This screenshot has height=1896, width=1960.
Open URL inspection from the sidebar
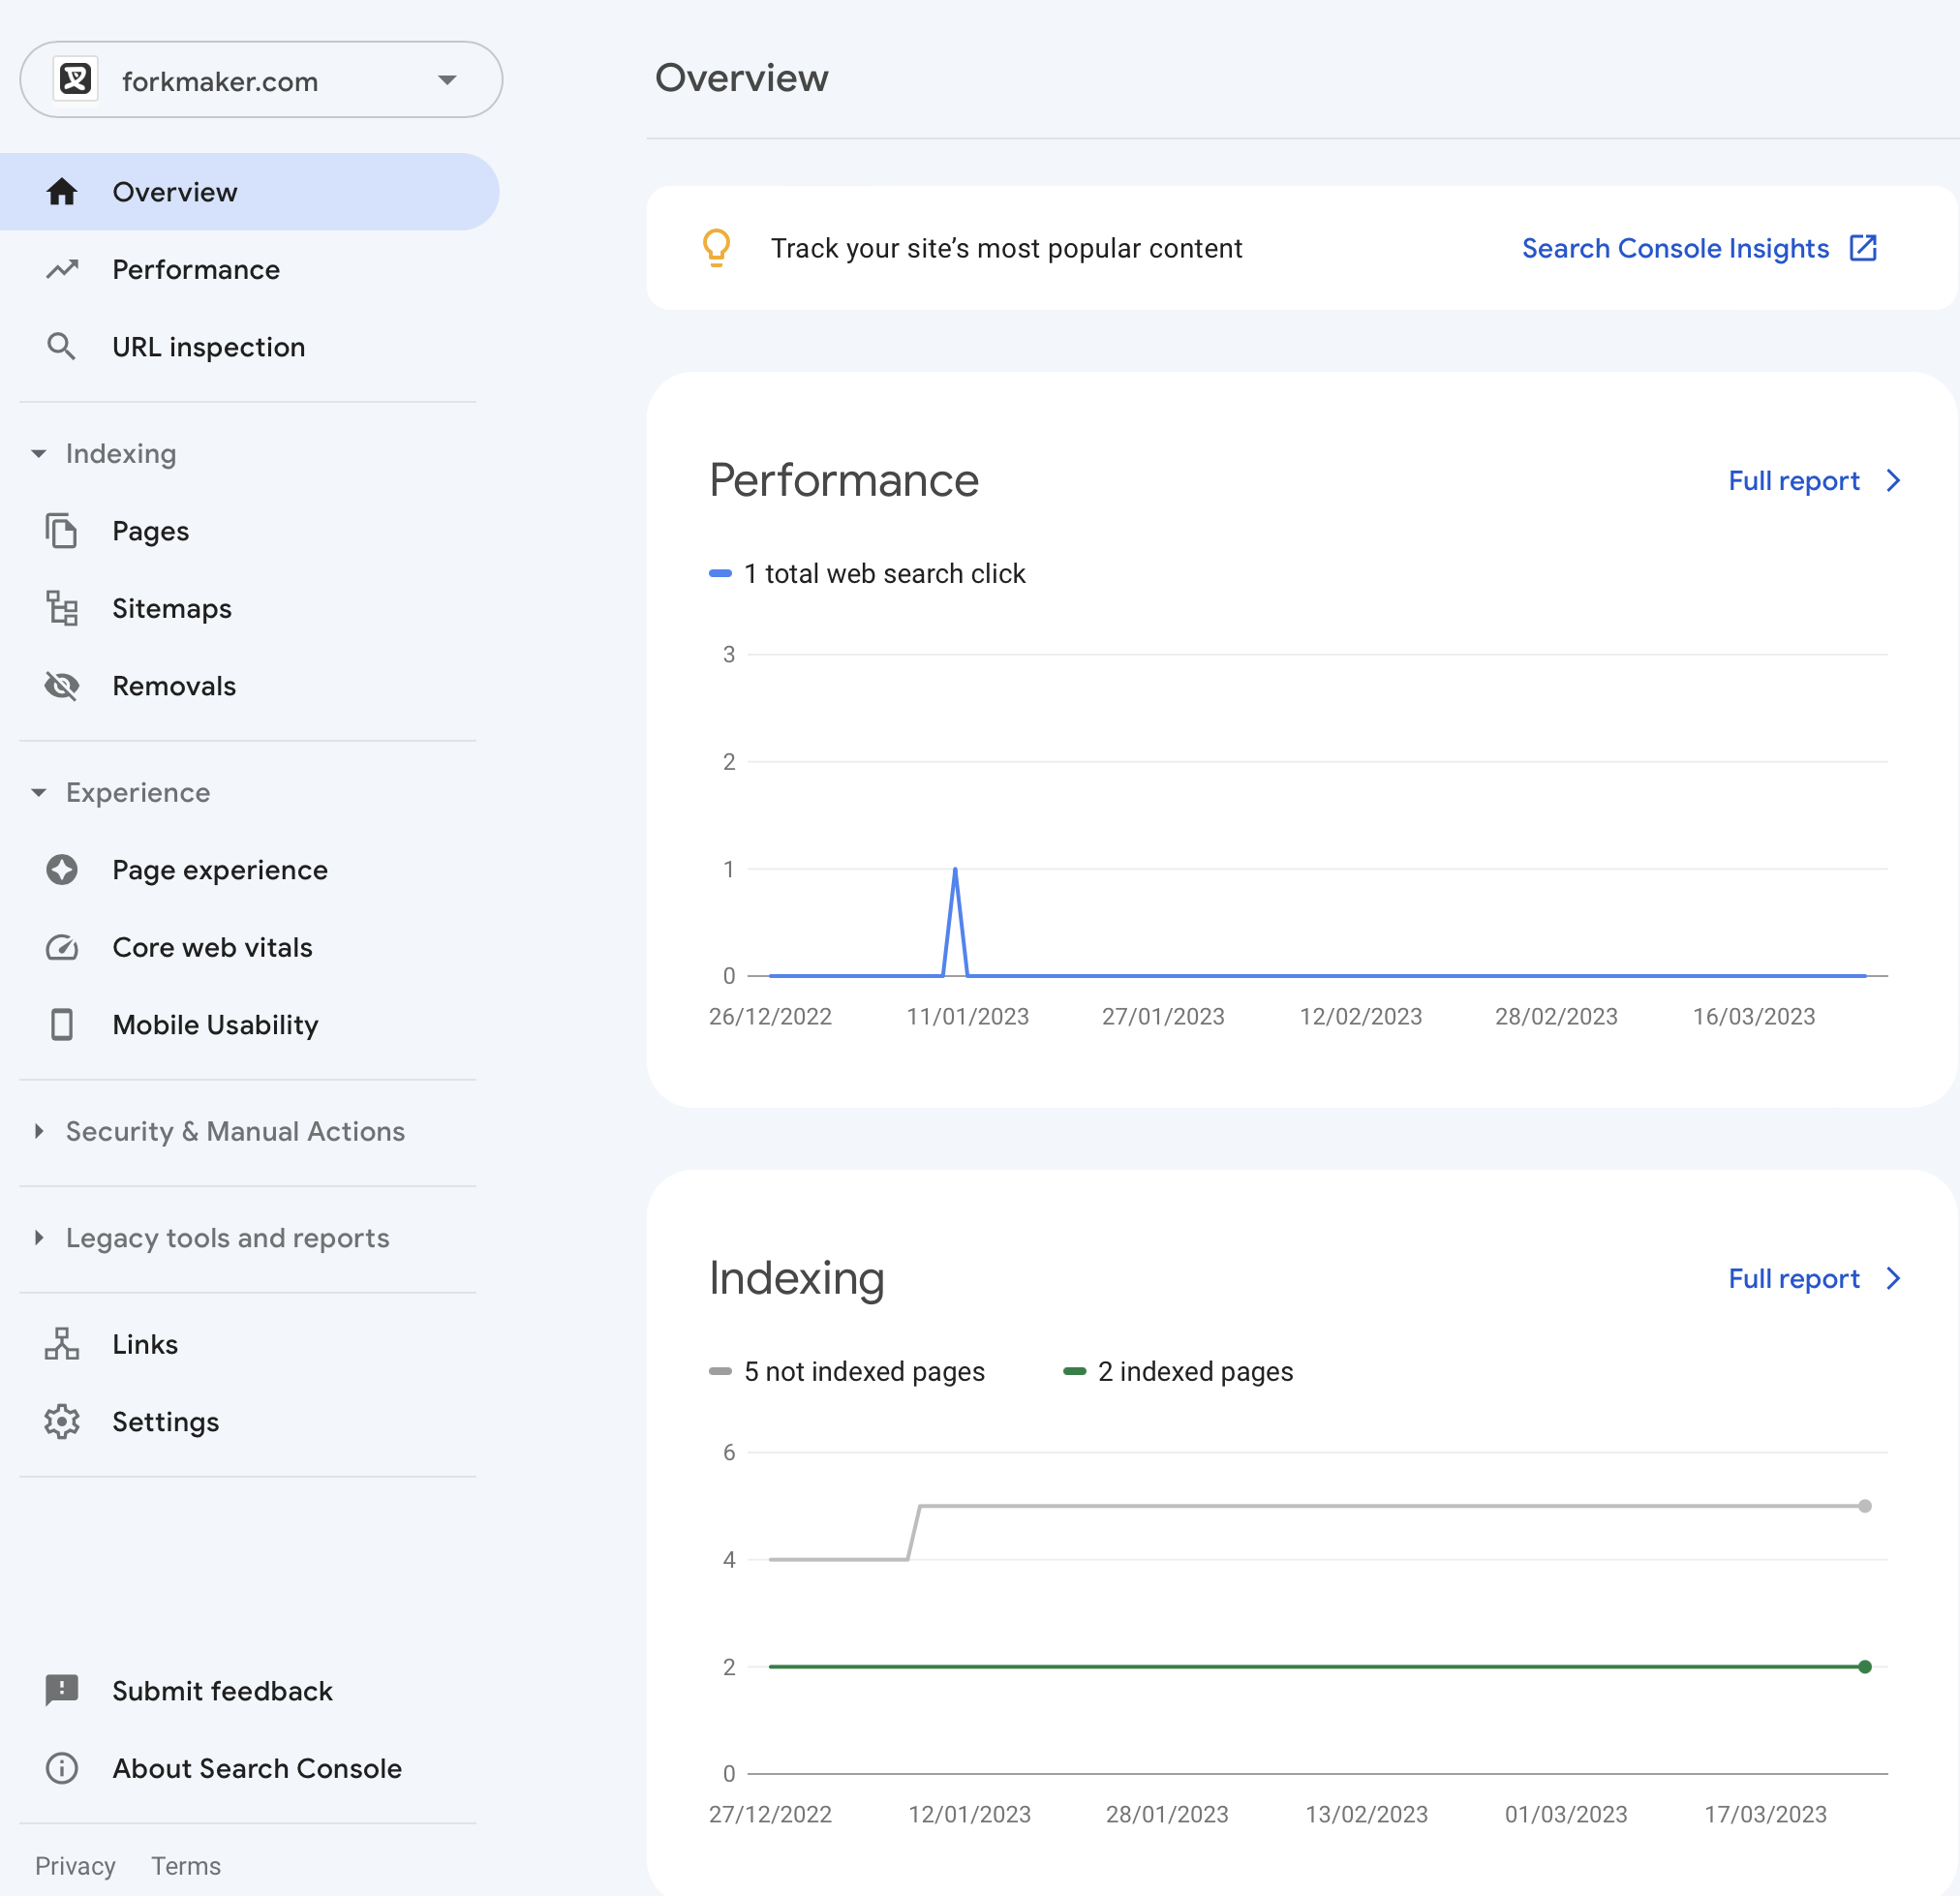[x=209, y=347]
